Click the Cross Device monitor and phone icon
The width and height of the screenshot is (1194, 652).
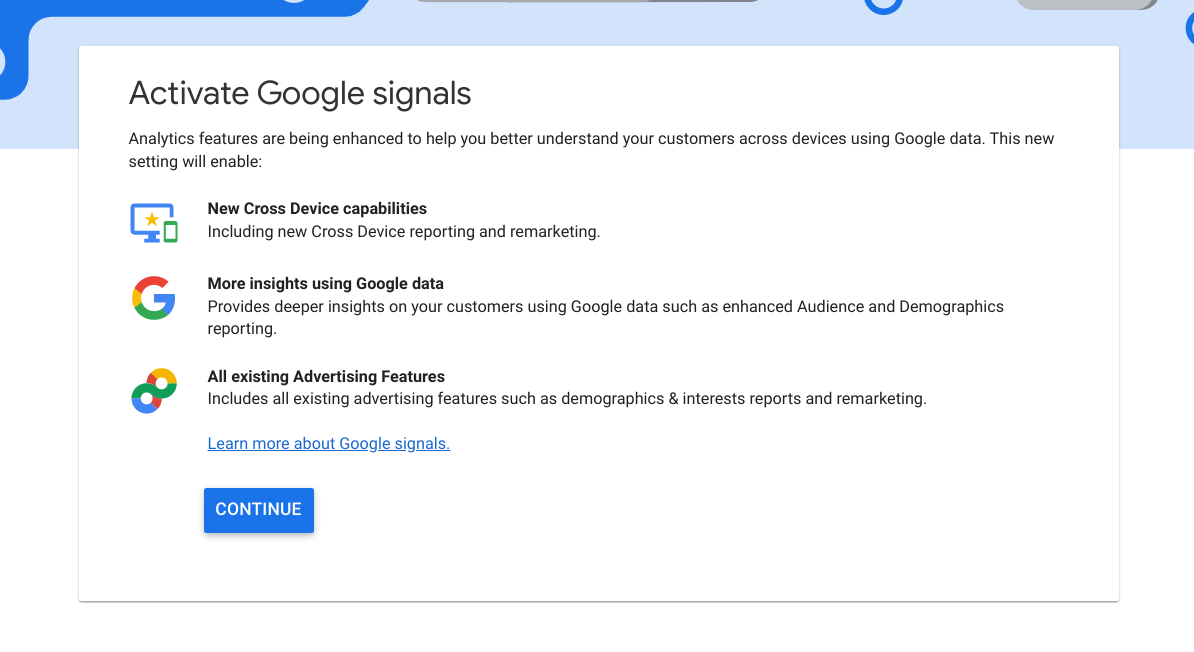(154, 222)
